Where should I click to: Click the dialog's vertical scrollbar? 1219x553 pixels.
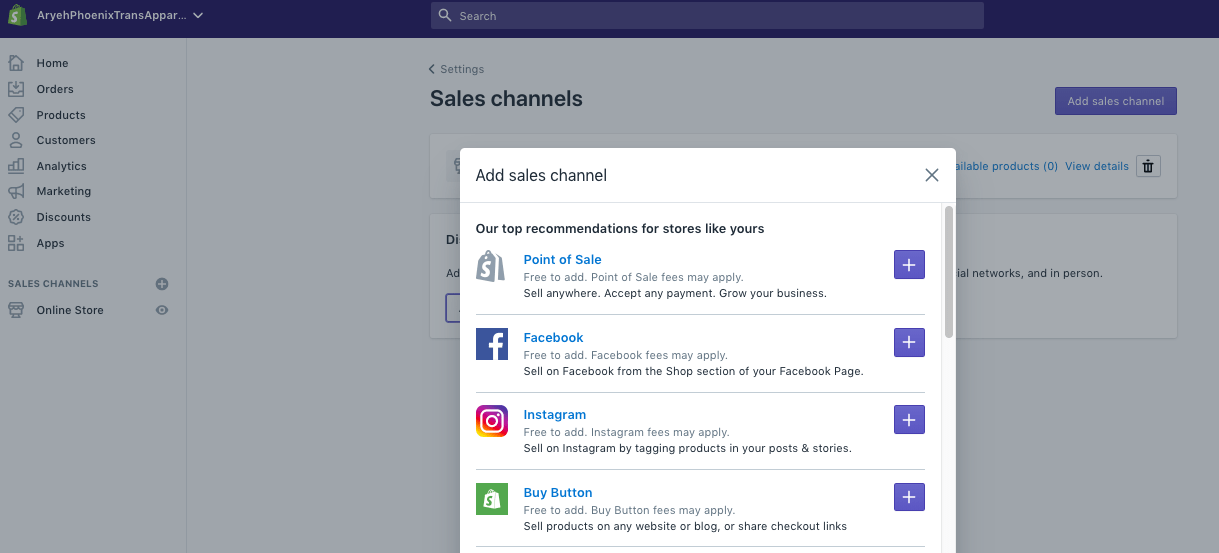tap(949, 272)
